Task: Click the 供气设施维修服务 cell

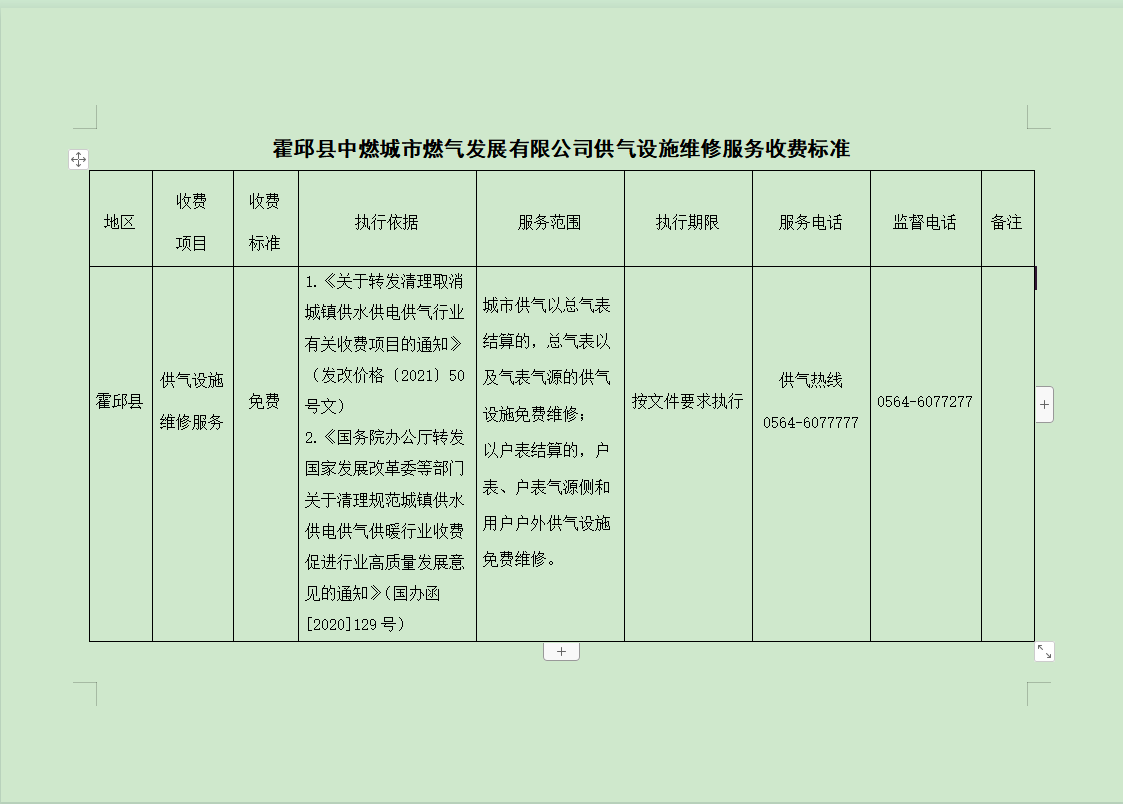Action: click(x=192, y=401)
